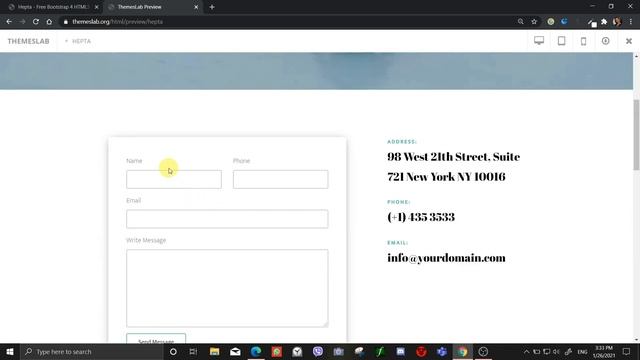Open Microsoft Teams from the taskbar
640x360 pixels.
[x=442, y=351]
